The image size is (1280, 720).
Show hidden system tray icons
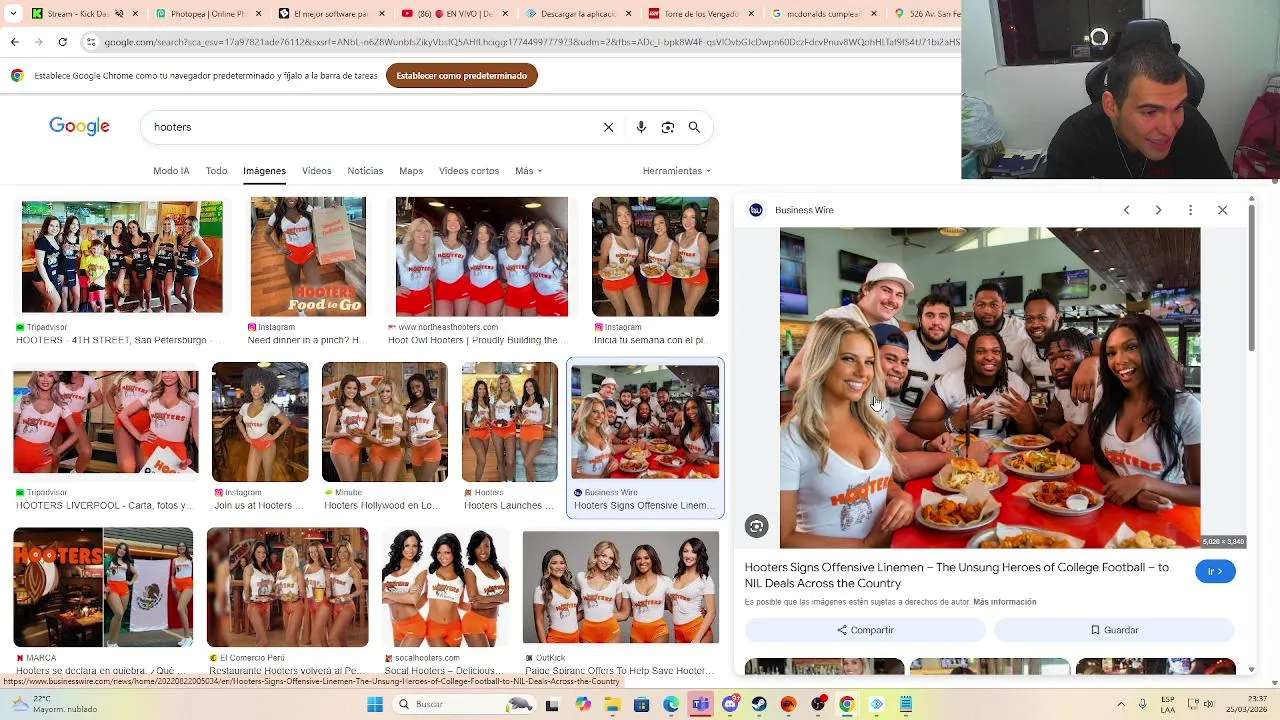click(1121, 704)
